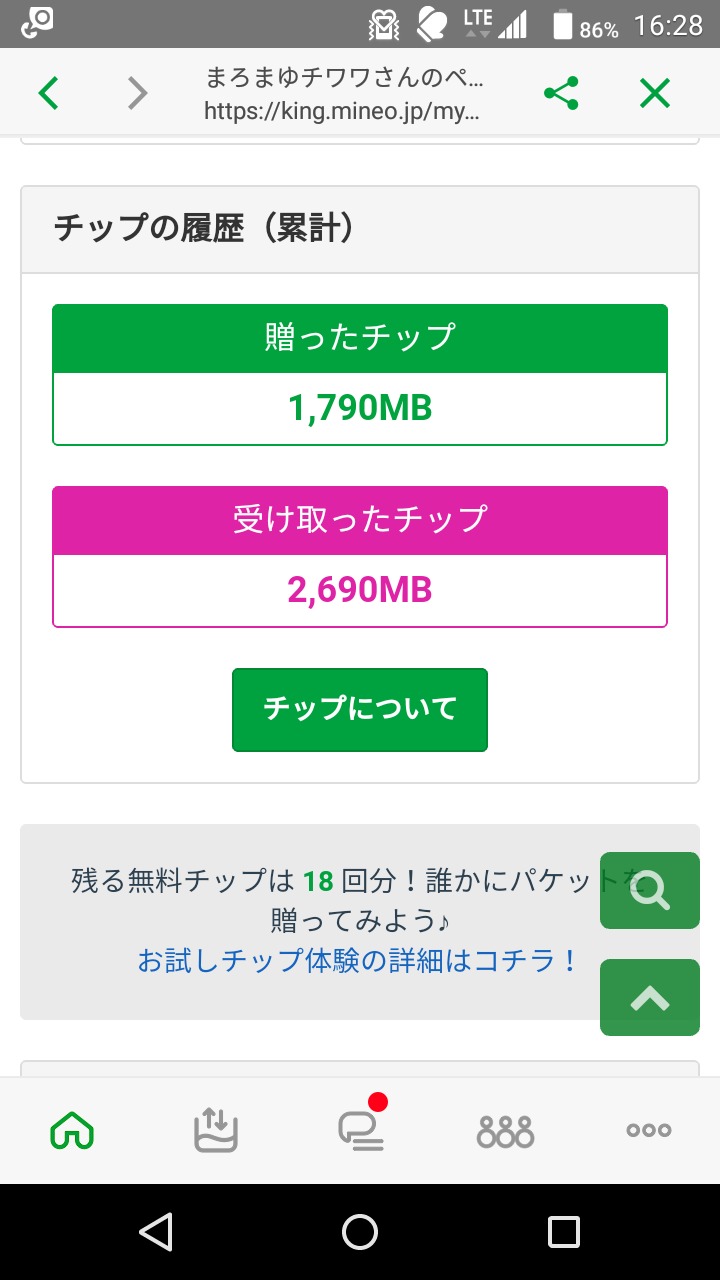Tap the 2,690MB received chip value
Viewport: 720px width, 1280px height.
click(x=360, y=590)
